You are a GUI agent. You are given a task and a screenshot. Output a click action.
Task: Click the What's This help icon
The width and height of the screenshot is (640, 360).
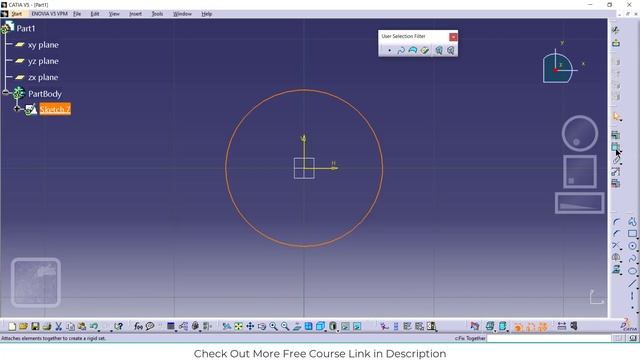pos(119,326)
